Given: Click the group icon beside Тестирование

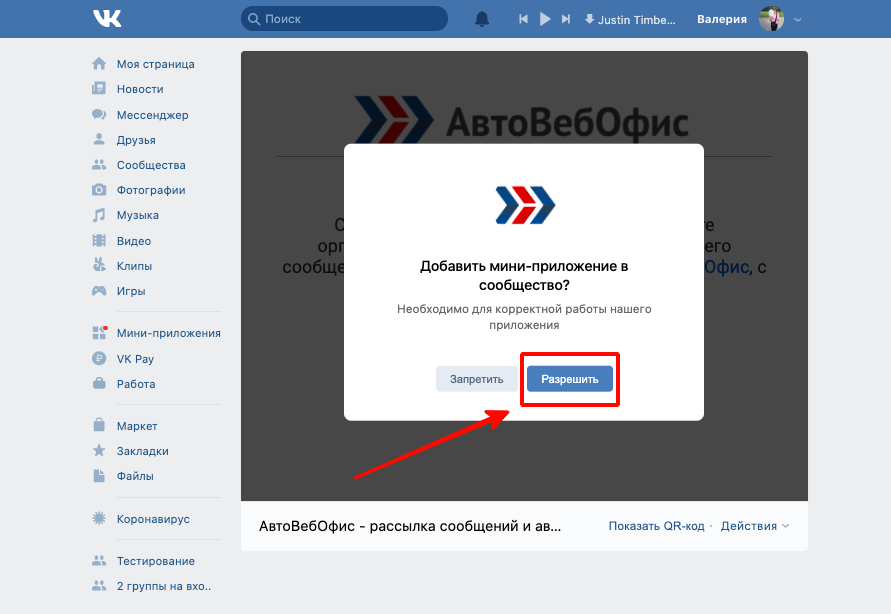Looking at the screenshot, I should (x=99, y=561).
